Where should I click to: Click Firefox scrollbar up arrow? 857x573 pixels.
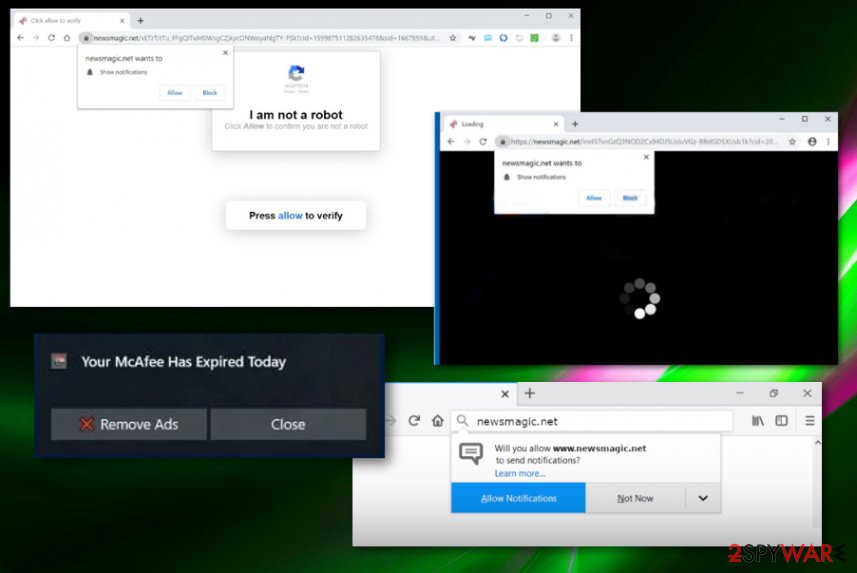(817, 442)
